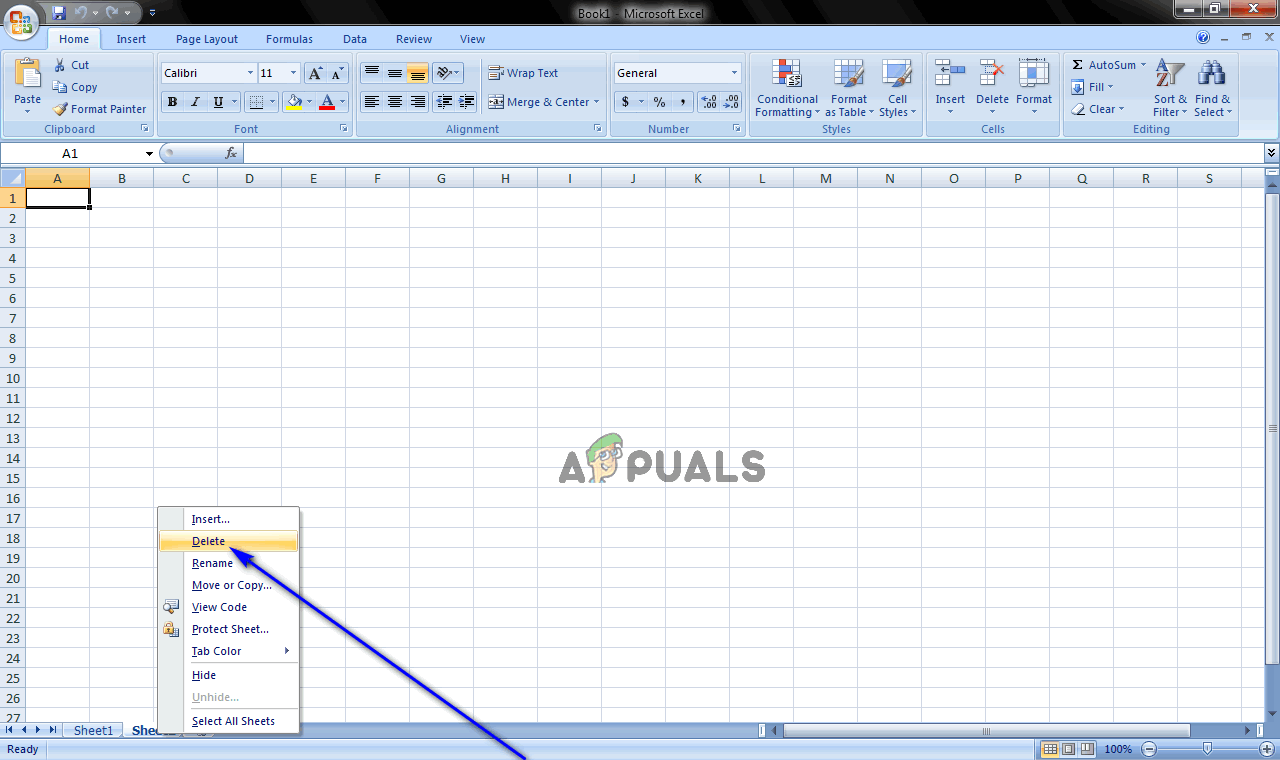
Task: Increase the cell indent
Action: (x=468, y=102)
